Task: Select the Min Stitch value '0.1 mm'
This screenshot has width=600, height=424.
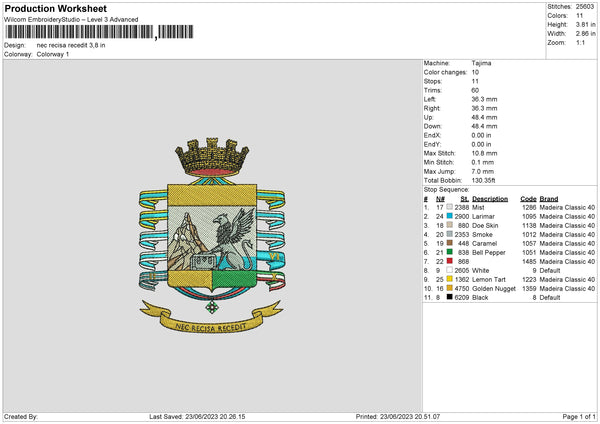Action: click(x=483, y=162)
